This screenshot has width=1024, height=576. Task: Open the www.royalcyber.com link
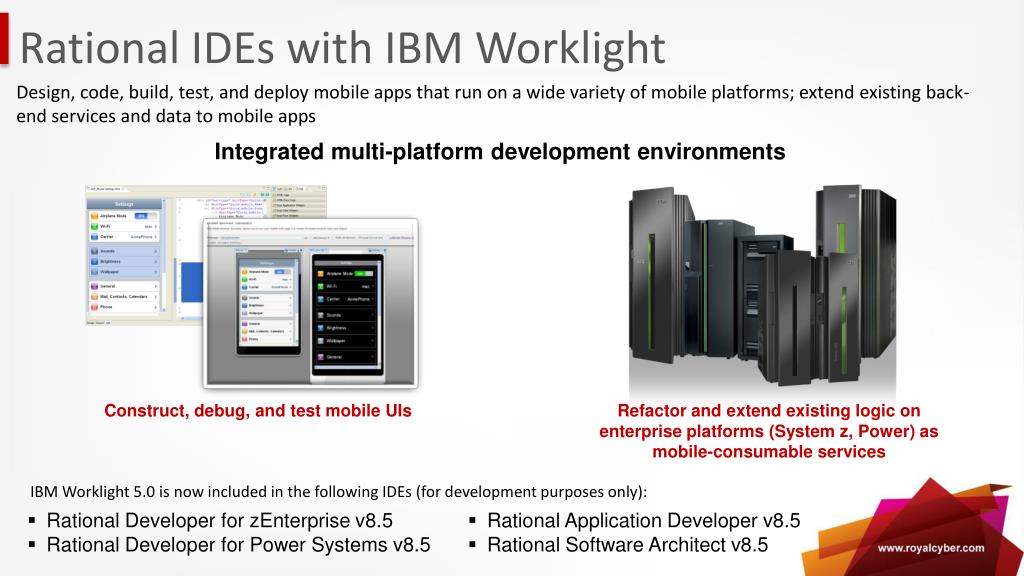point(931,548)
